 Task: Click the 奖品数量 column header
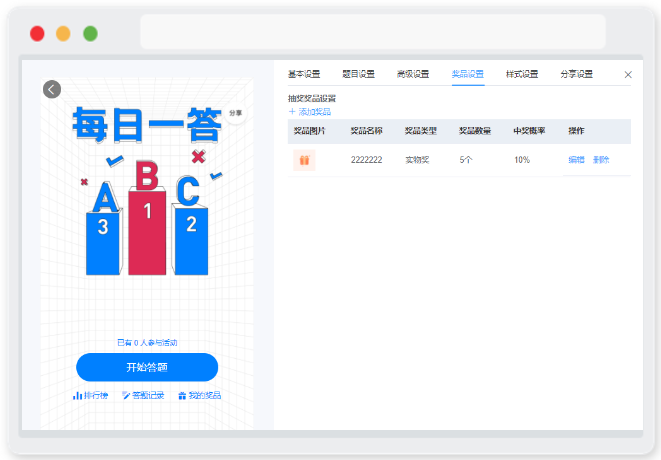475,131
